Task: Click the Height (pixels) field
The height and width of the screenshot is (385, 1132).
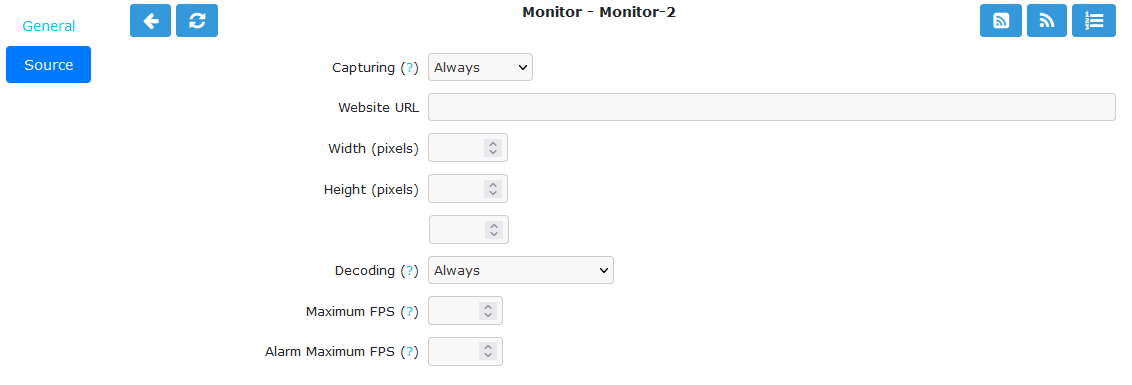Action: 468,189
